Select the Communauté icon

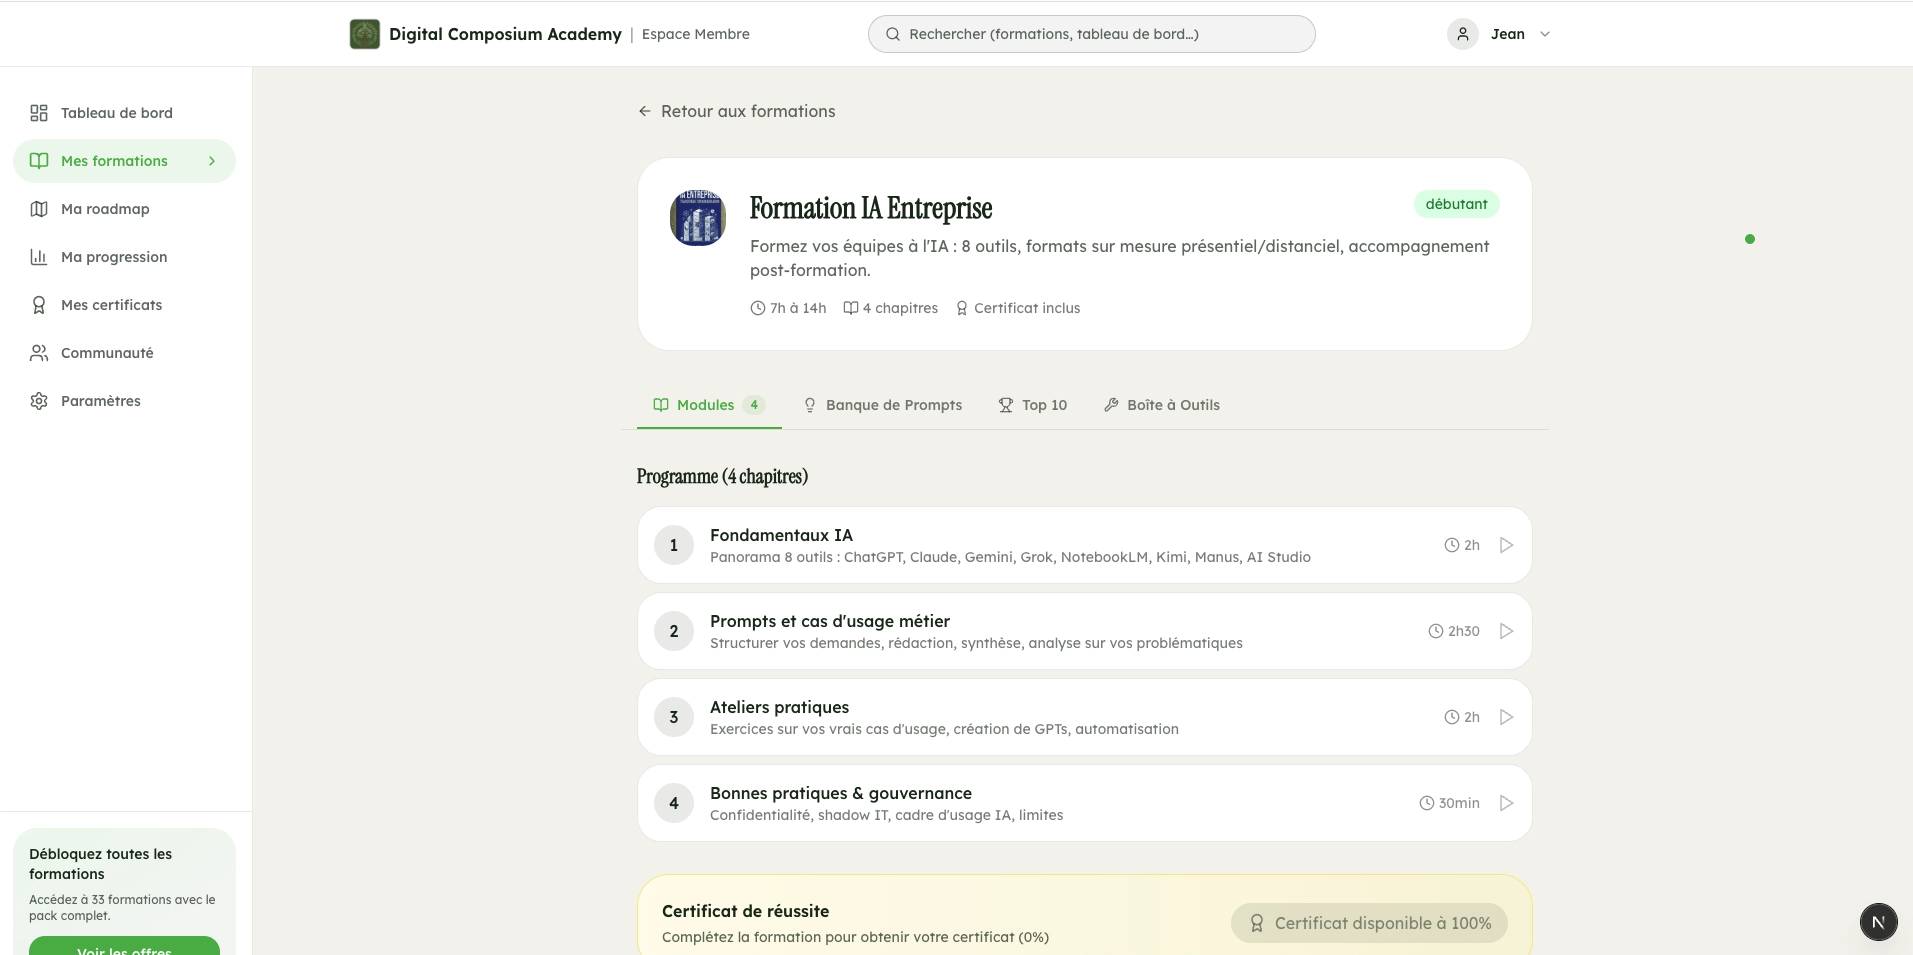tap(38, 353)
